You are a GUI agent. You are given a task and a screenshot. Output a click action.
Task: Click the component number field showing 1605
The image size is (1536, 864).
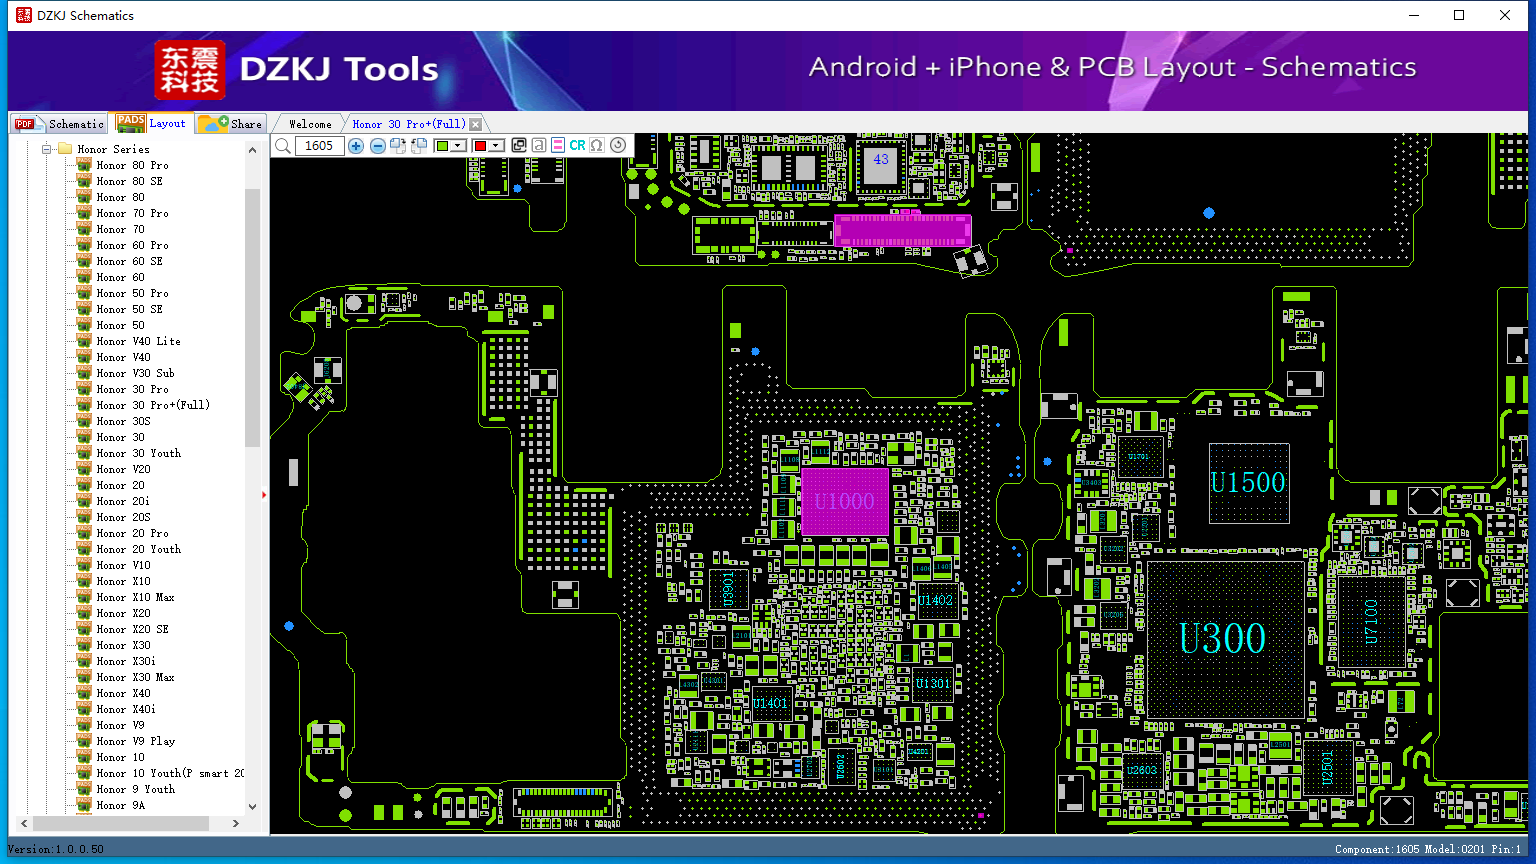click(319, 146)
